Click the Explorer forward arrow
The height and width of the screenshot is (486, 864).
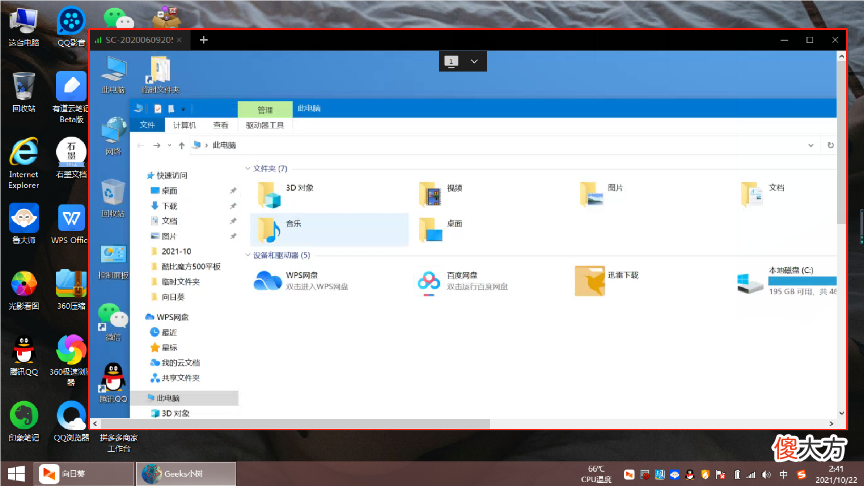click(x=156, y=145)
